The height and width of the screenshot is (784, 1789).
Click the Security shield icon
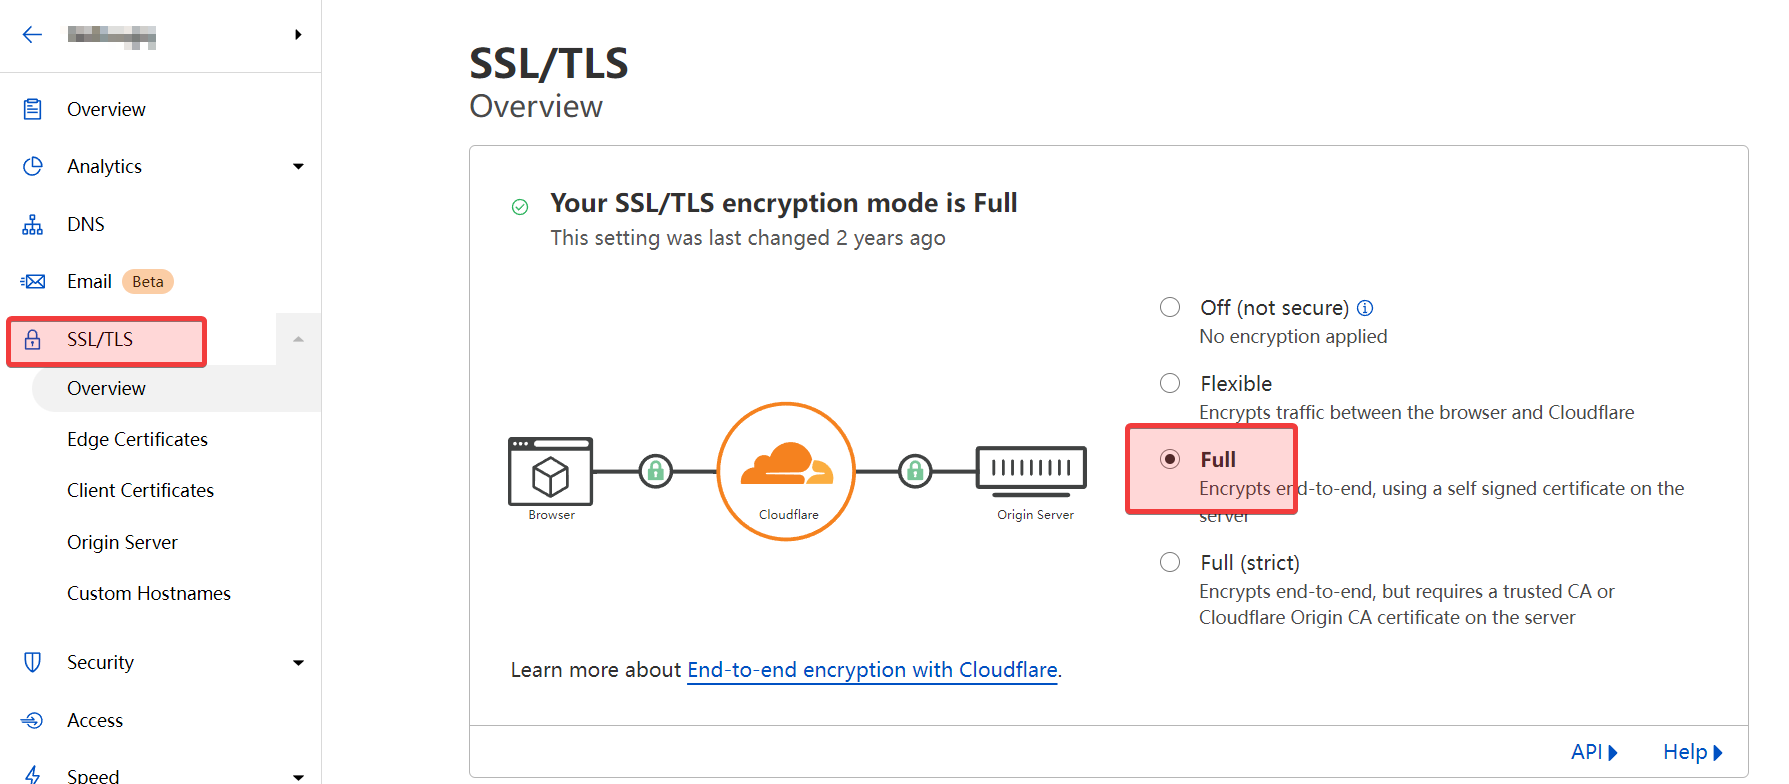pyautogui.click(x=33, y=662)
